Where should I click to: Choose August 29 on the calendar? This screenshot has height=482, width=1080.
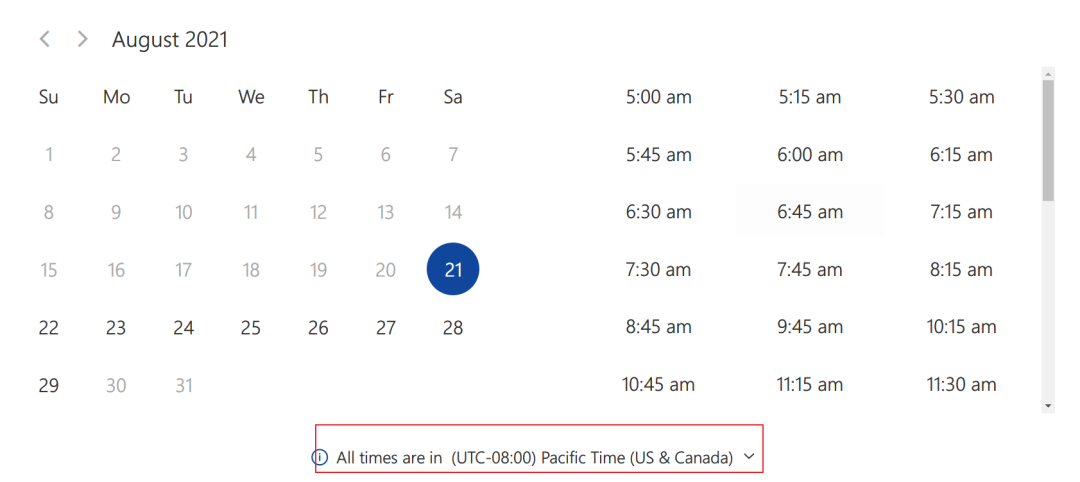coord(48,385)
